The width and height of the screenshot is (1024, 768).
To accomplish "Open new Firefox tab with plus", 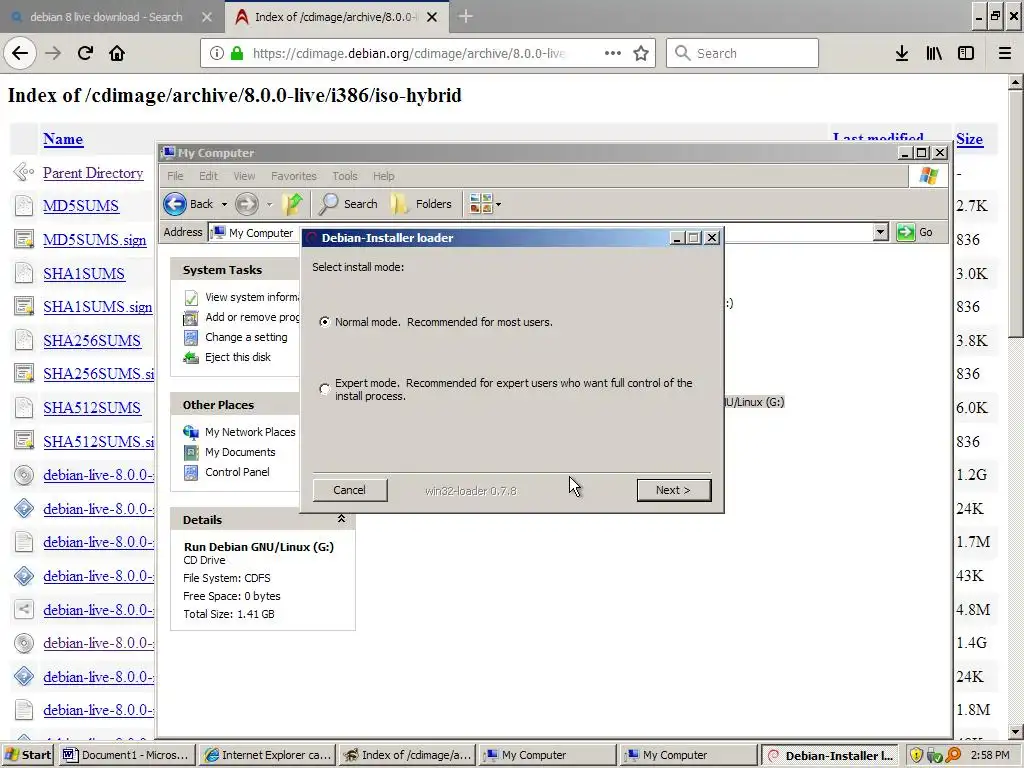I will pyautogui.click(x=466, y=16).
